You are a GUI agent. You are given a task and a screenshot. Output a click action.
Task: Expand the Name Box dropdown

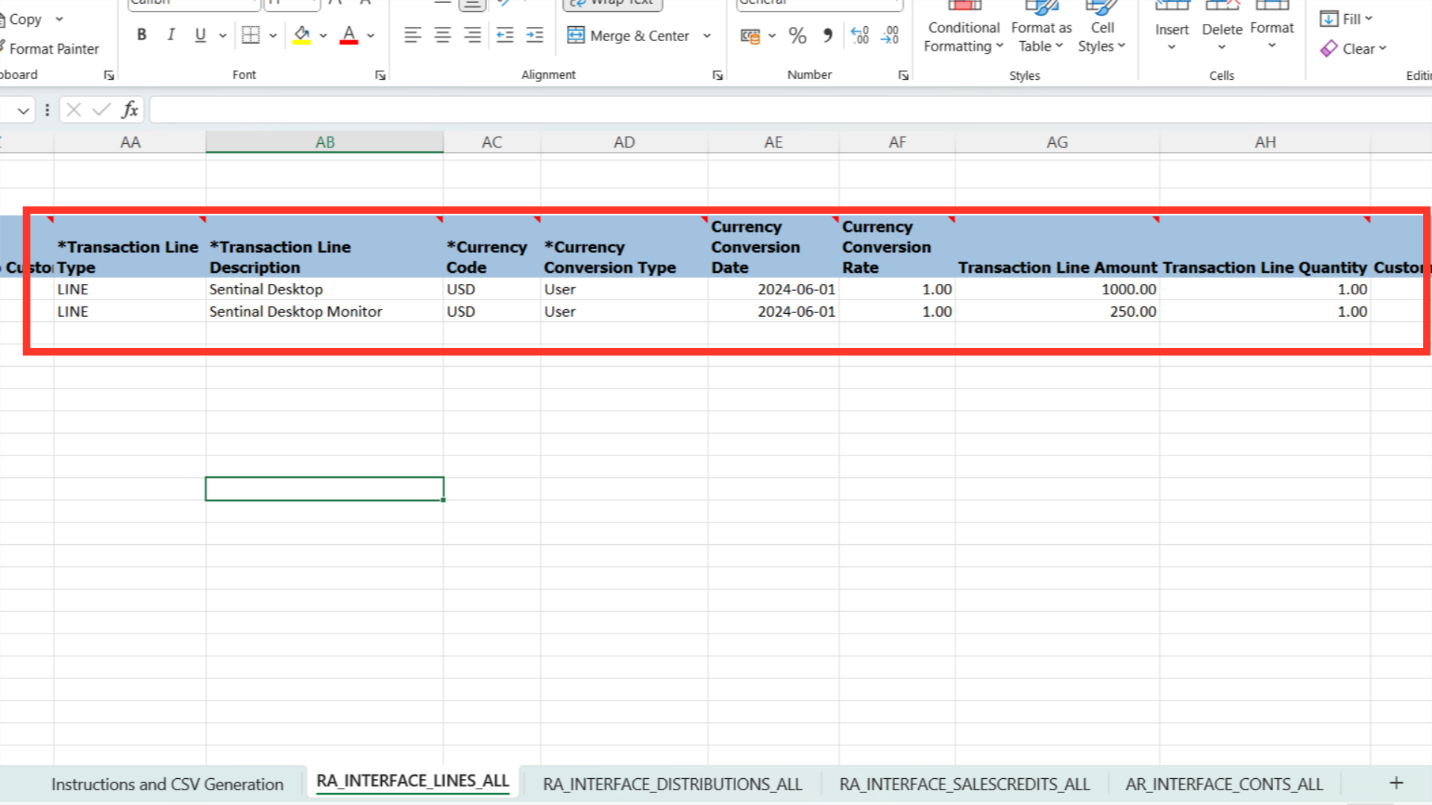pos(23,110)
